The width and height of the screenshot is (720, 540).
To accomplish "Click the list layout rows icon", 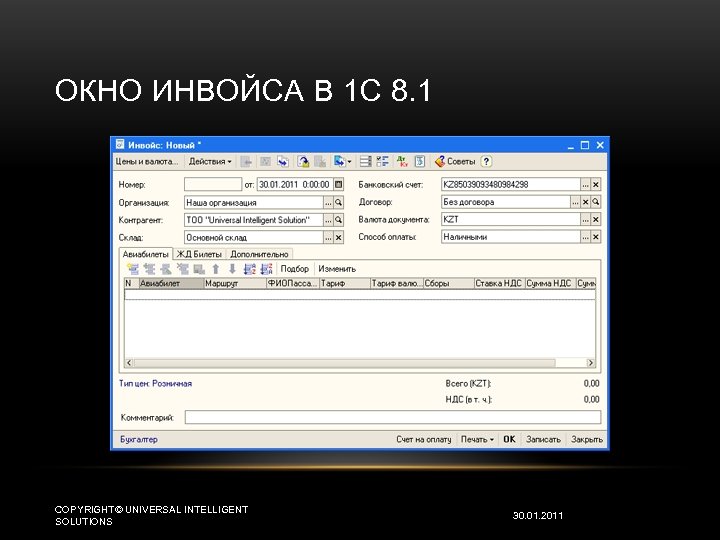I will (x=366, y=162).
